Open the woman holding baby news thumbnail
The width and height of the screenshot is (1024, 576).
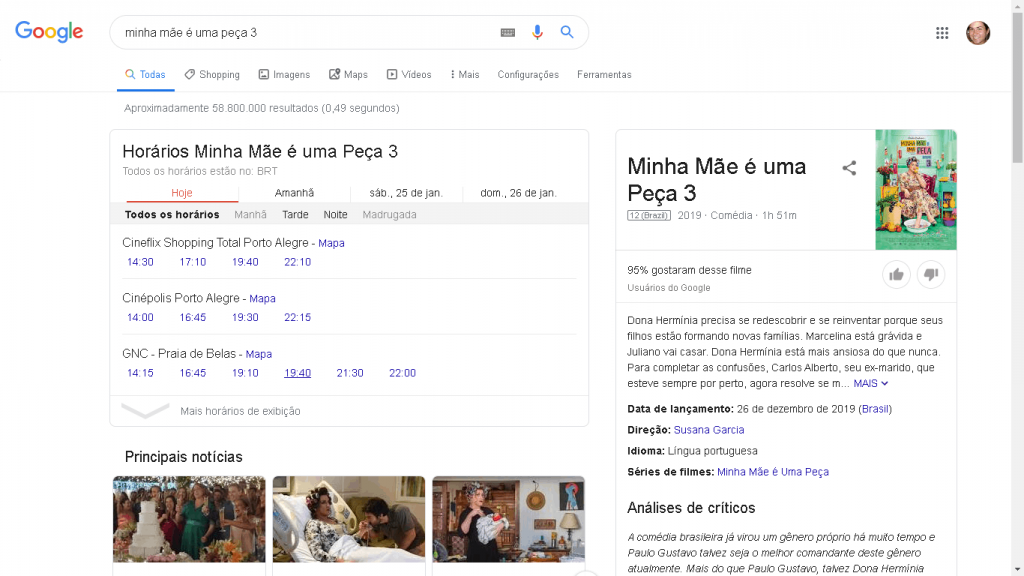click(x=508, y=519)
